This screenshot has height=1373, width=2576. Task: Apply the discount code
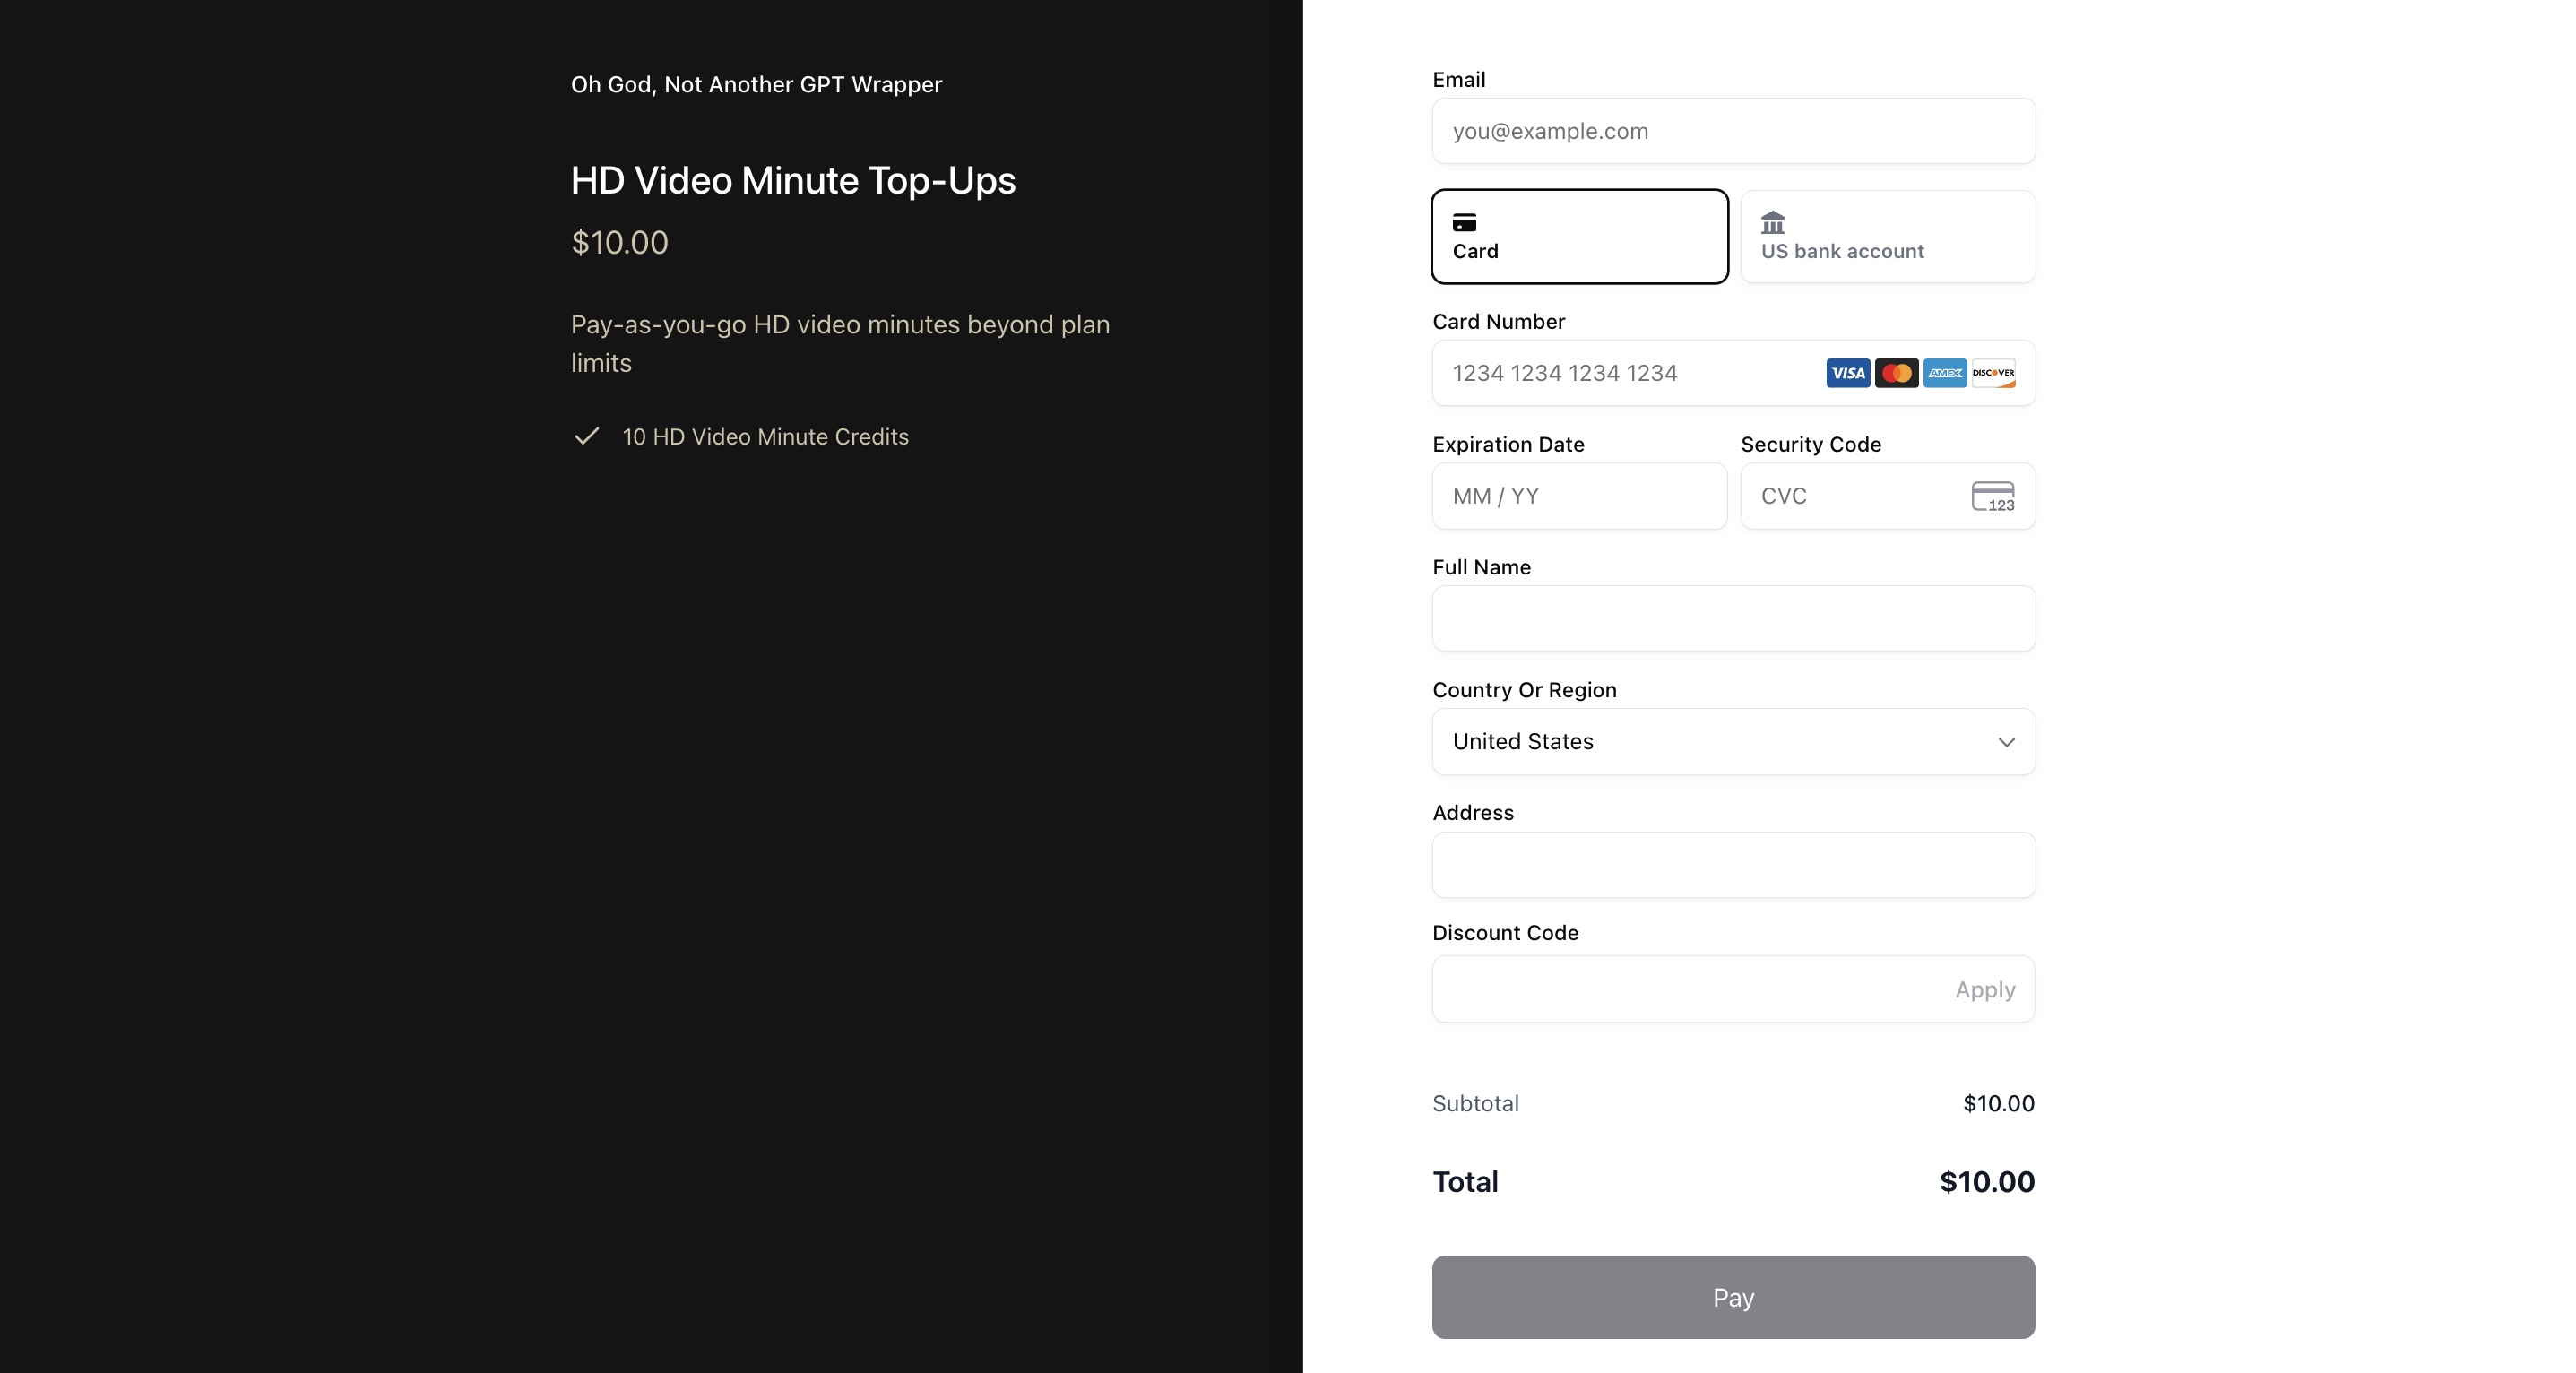pyautogui.click(x=1984, y=990)
